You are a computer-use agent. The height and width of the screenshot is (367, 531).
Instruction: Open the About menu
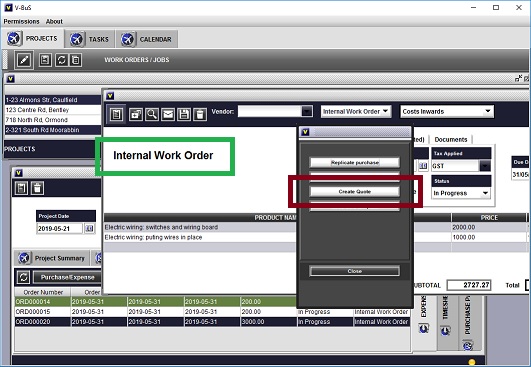pos(54,21)
